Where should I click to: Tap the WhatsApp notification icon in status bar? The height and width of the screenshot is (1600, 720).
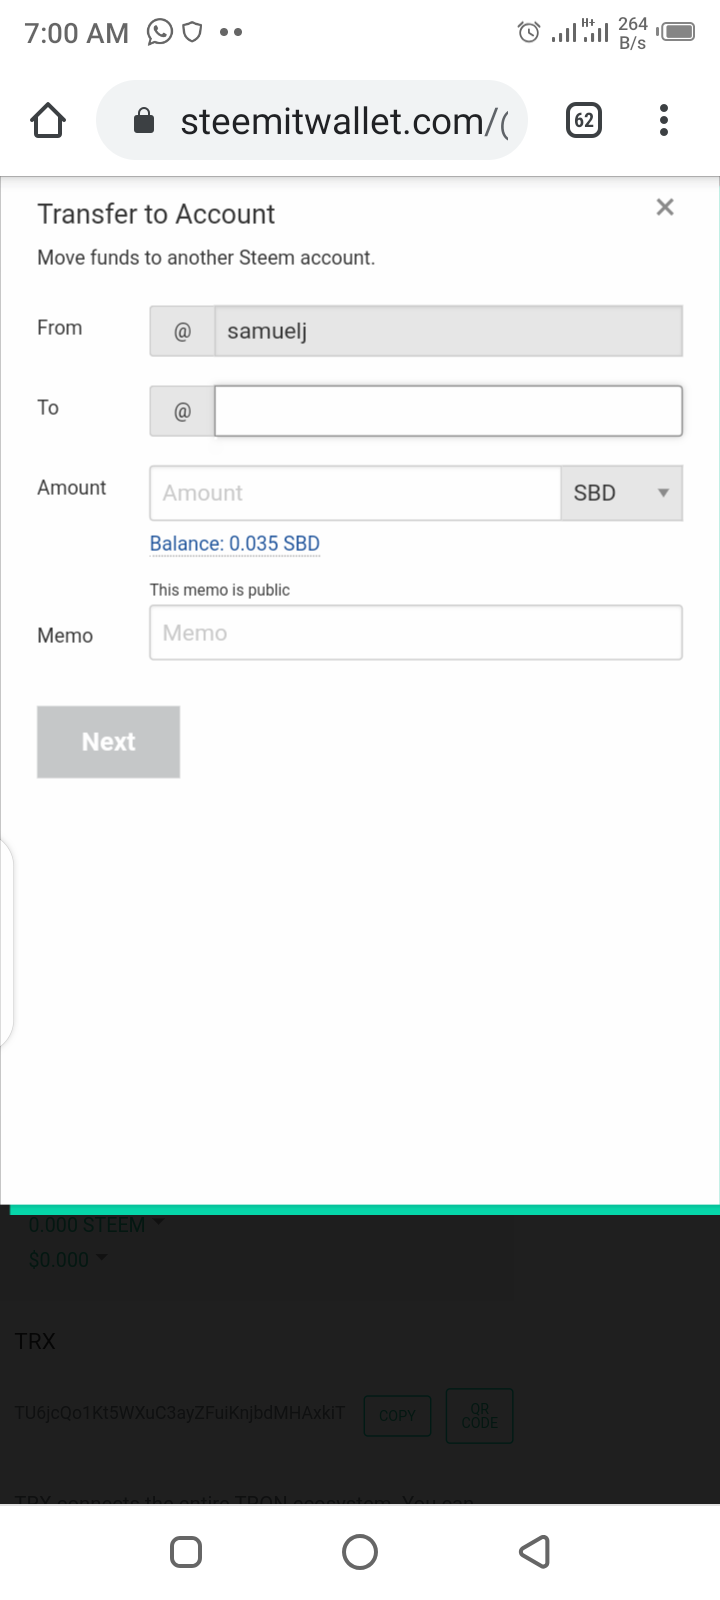pyautogui.click(x=159, y=33)
